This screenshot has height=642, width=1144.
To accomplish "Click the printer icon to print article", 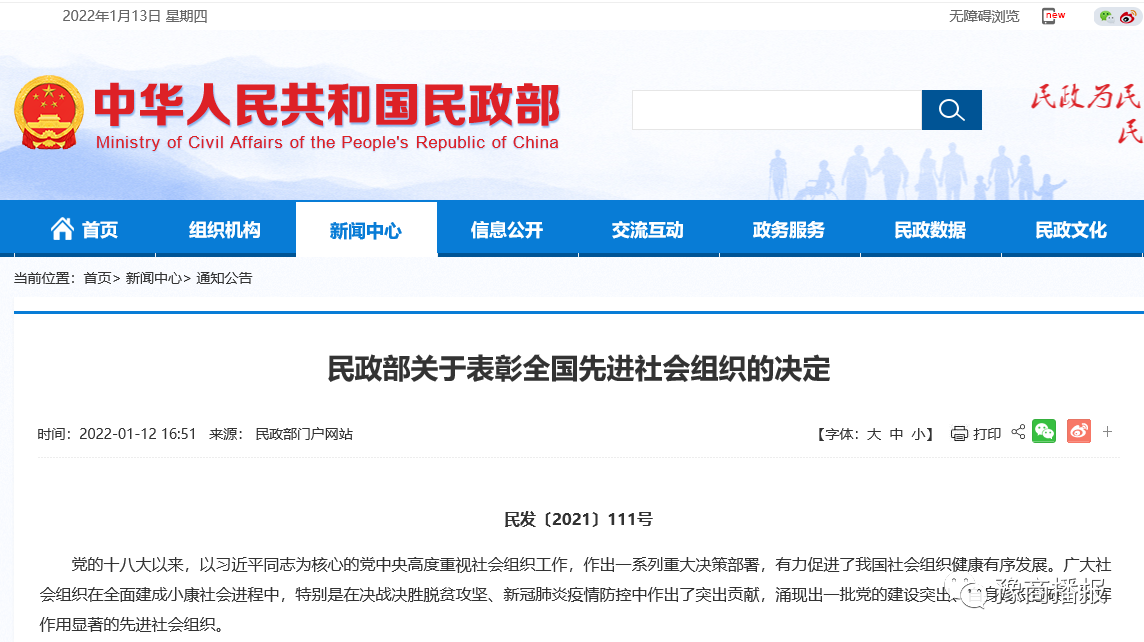I will tap(959, 433).
